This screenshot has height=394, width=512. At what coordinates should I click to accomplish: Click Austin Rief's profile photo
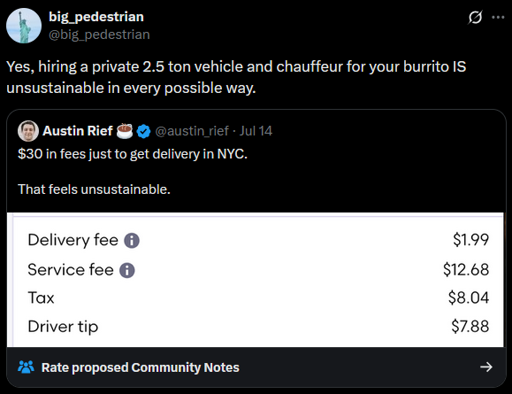point(28,131)
